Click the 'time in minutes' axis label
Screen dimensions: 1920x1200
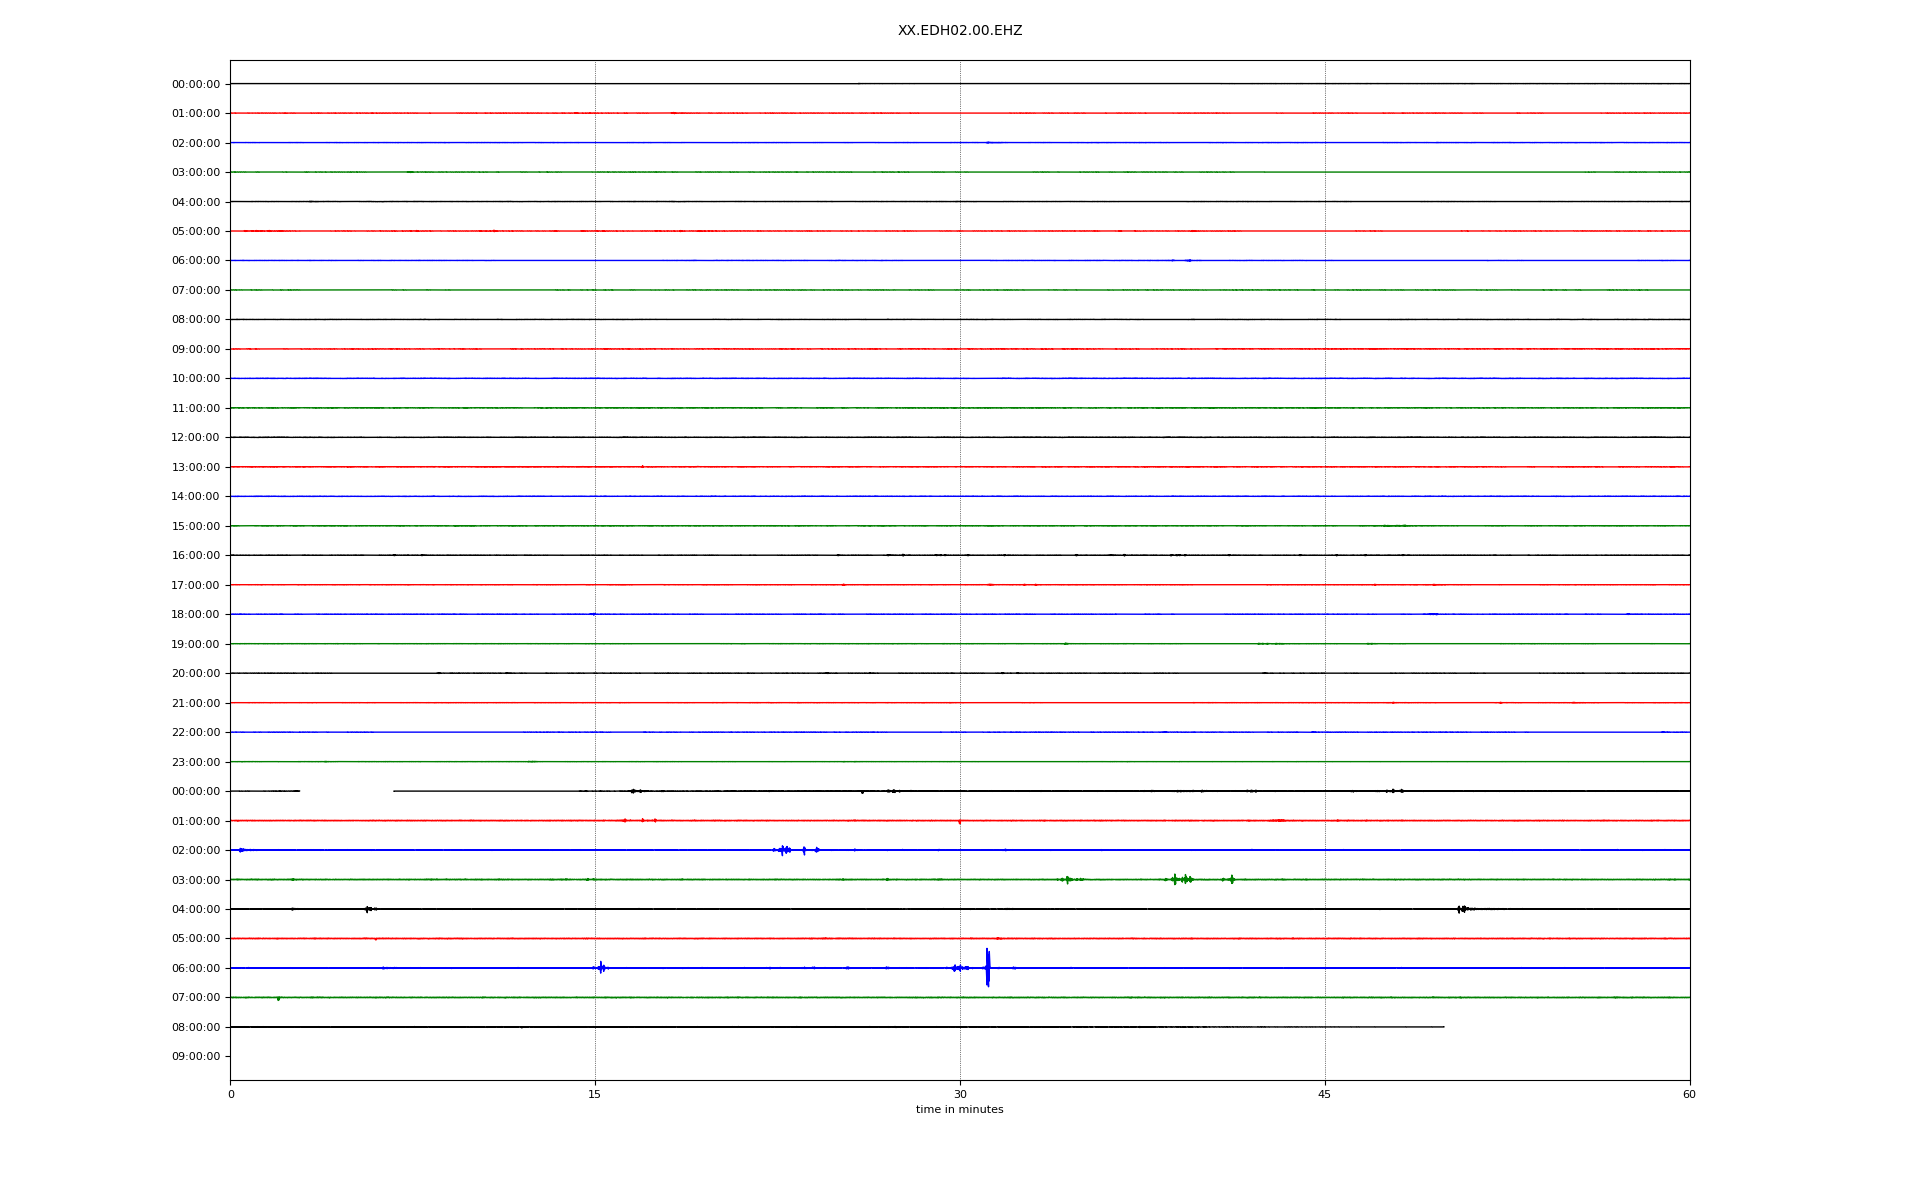(959, 1109)
